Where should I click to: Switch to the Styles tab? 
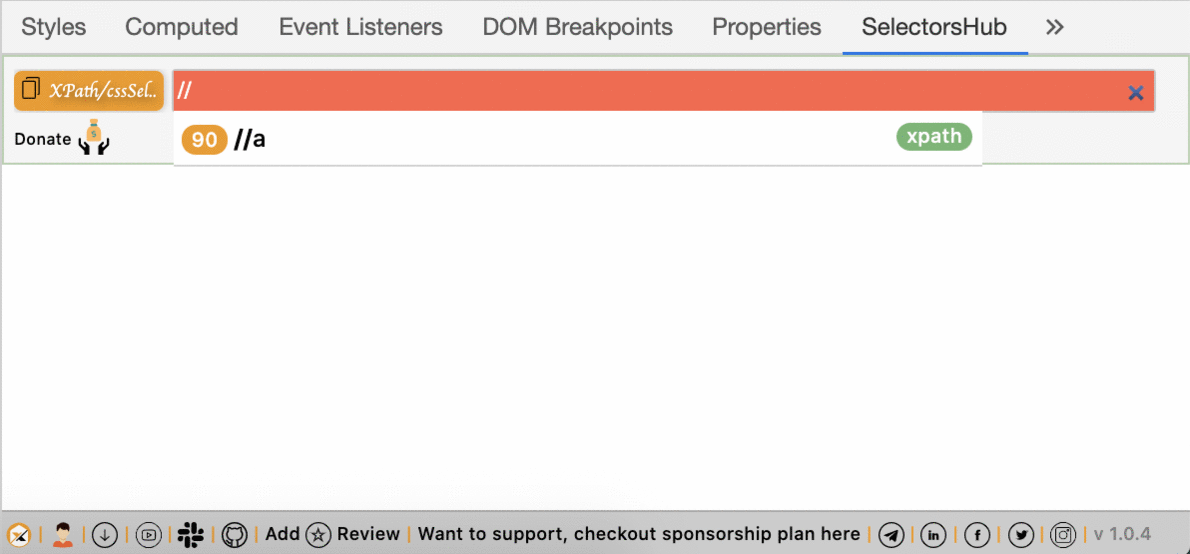pos(54,27)
